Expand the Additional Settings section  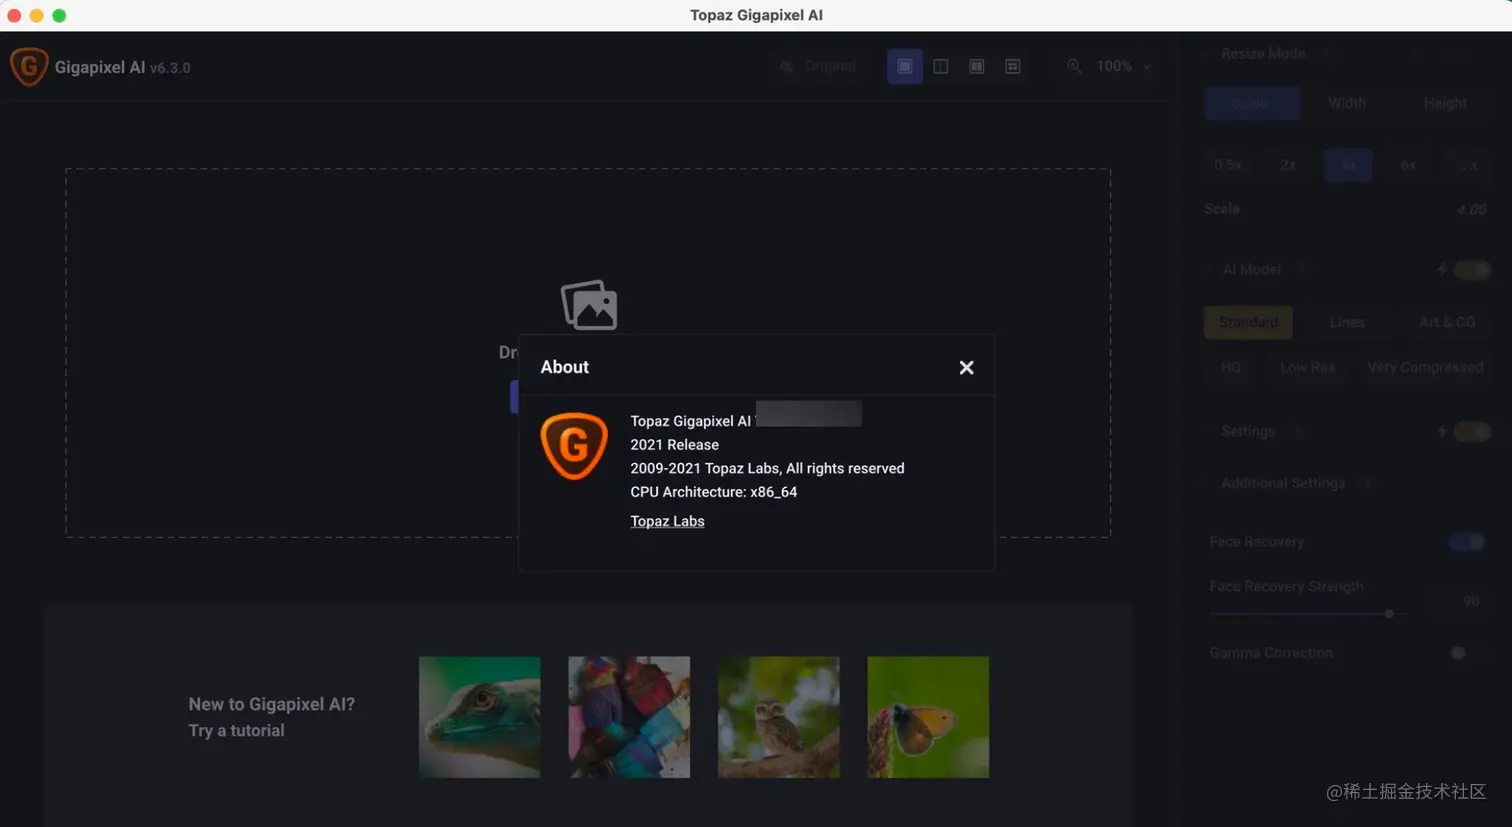tap(1283, 483)
